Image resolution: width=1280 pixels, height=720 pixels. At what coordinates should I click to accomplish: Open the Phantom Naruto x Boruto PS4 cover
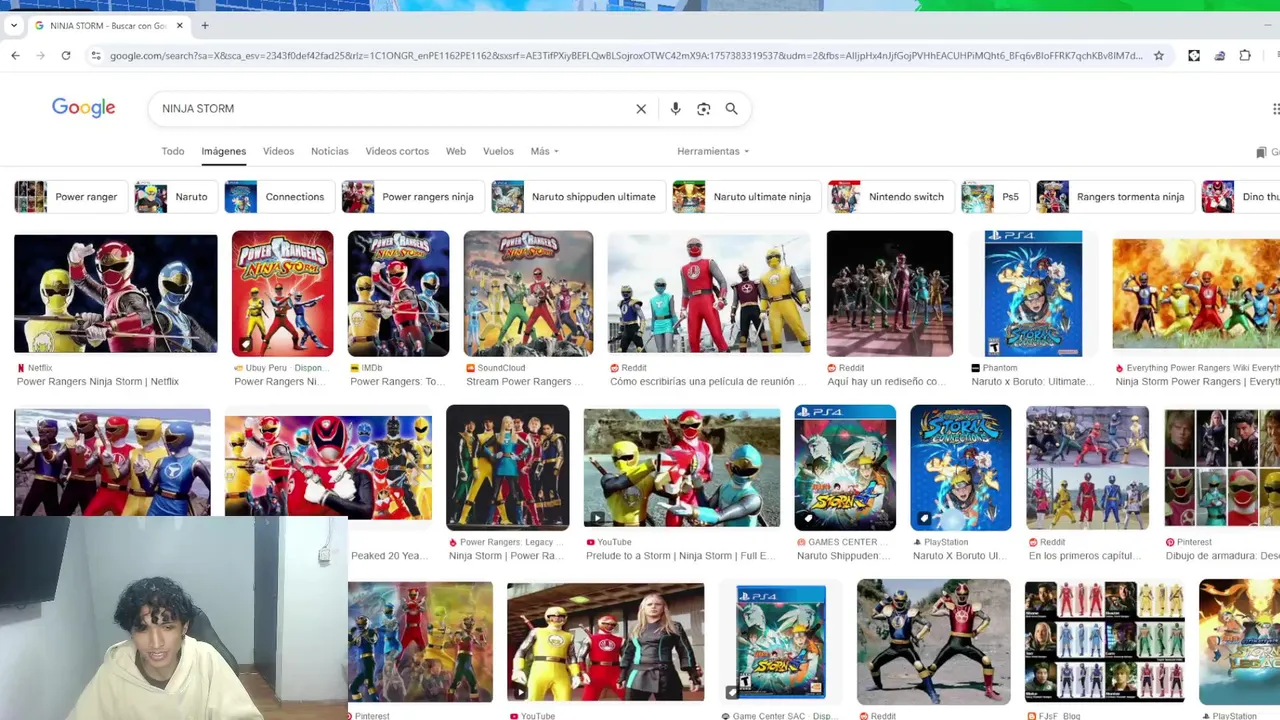pyautogui.click(x=1033, y=293)
